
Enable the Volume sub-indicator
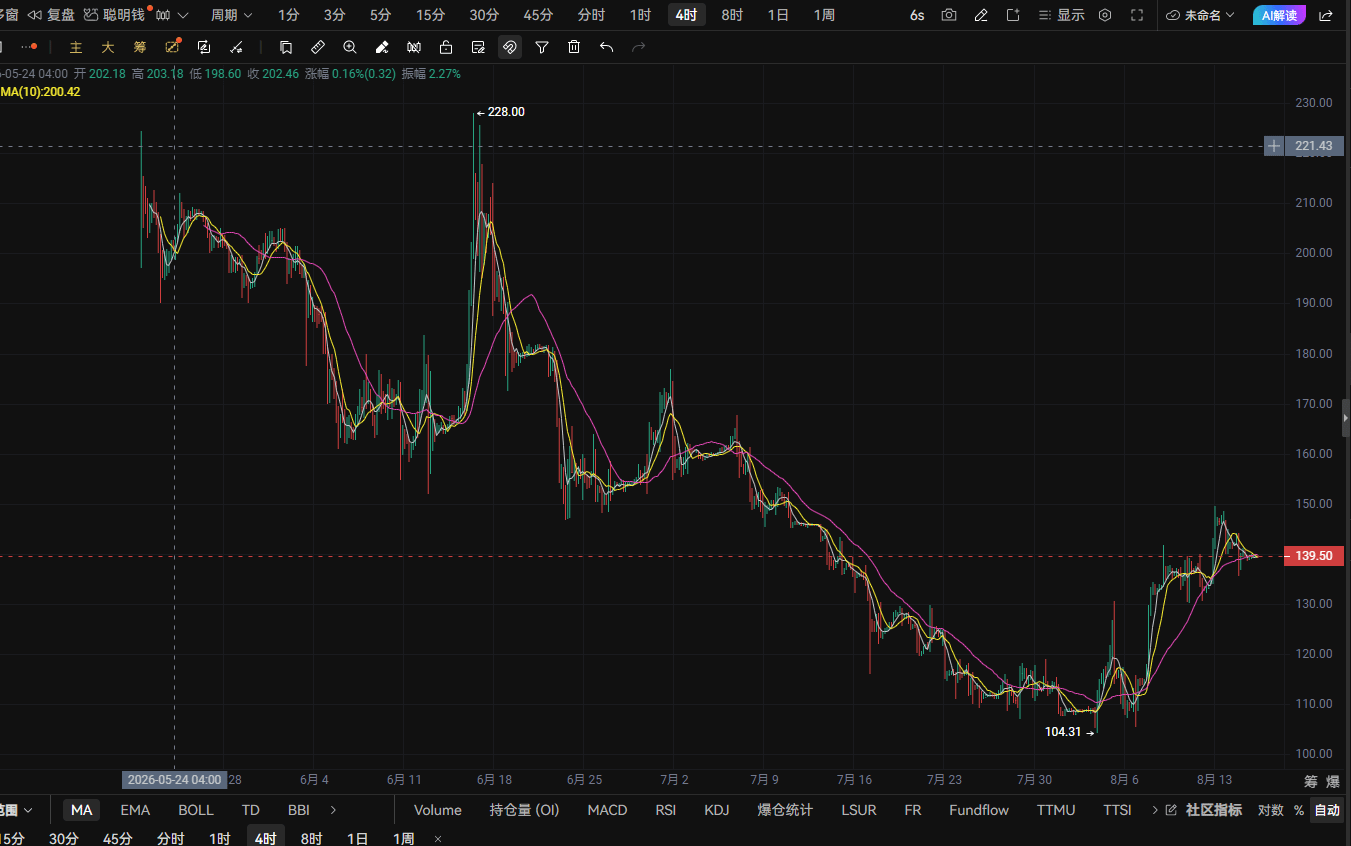[x=438, y=810]
